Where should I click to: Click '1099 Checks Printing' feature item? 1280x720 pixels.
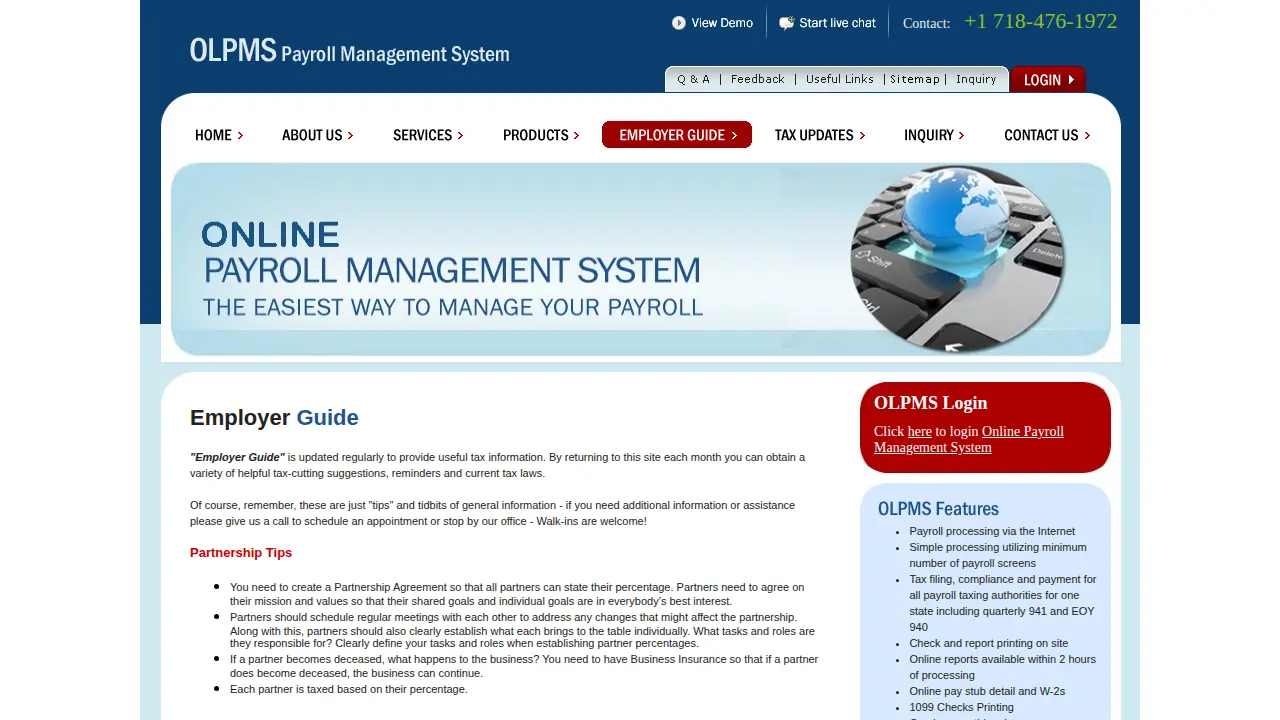pos(962,707)
